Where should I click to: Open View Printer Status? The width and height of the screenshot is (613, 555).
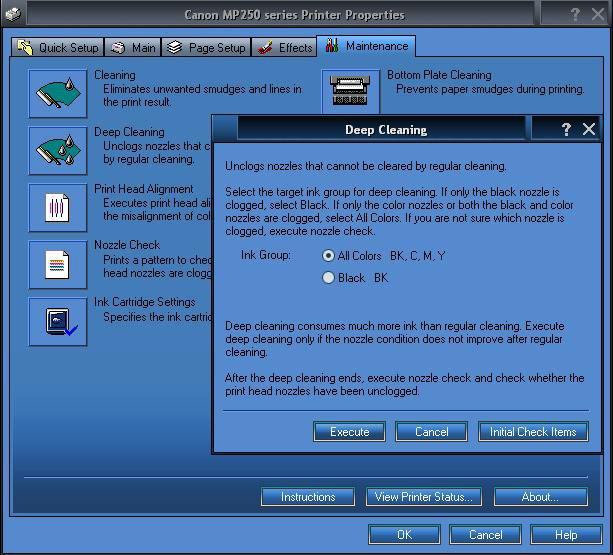[x=424, y=497]
